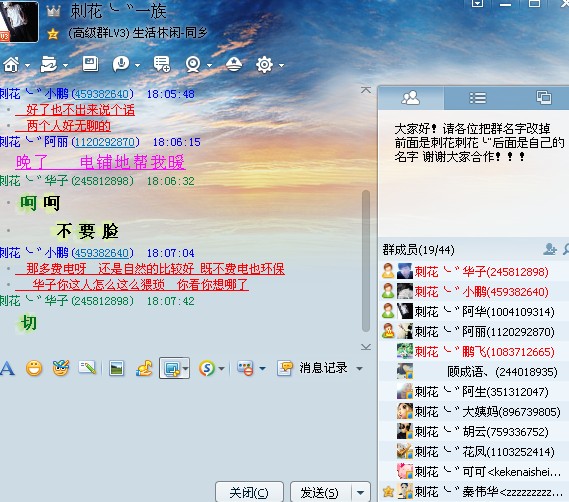Viewport: 569px width, 502px height.
Task: Switch to the list view tab
Action: [478, 98]
